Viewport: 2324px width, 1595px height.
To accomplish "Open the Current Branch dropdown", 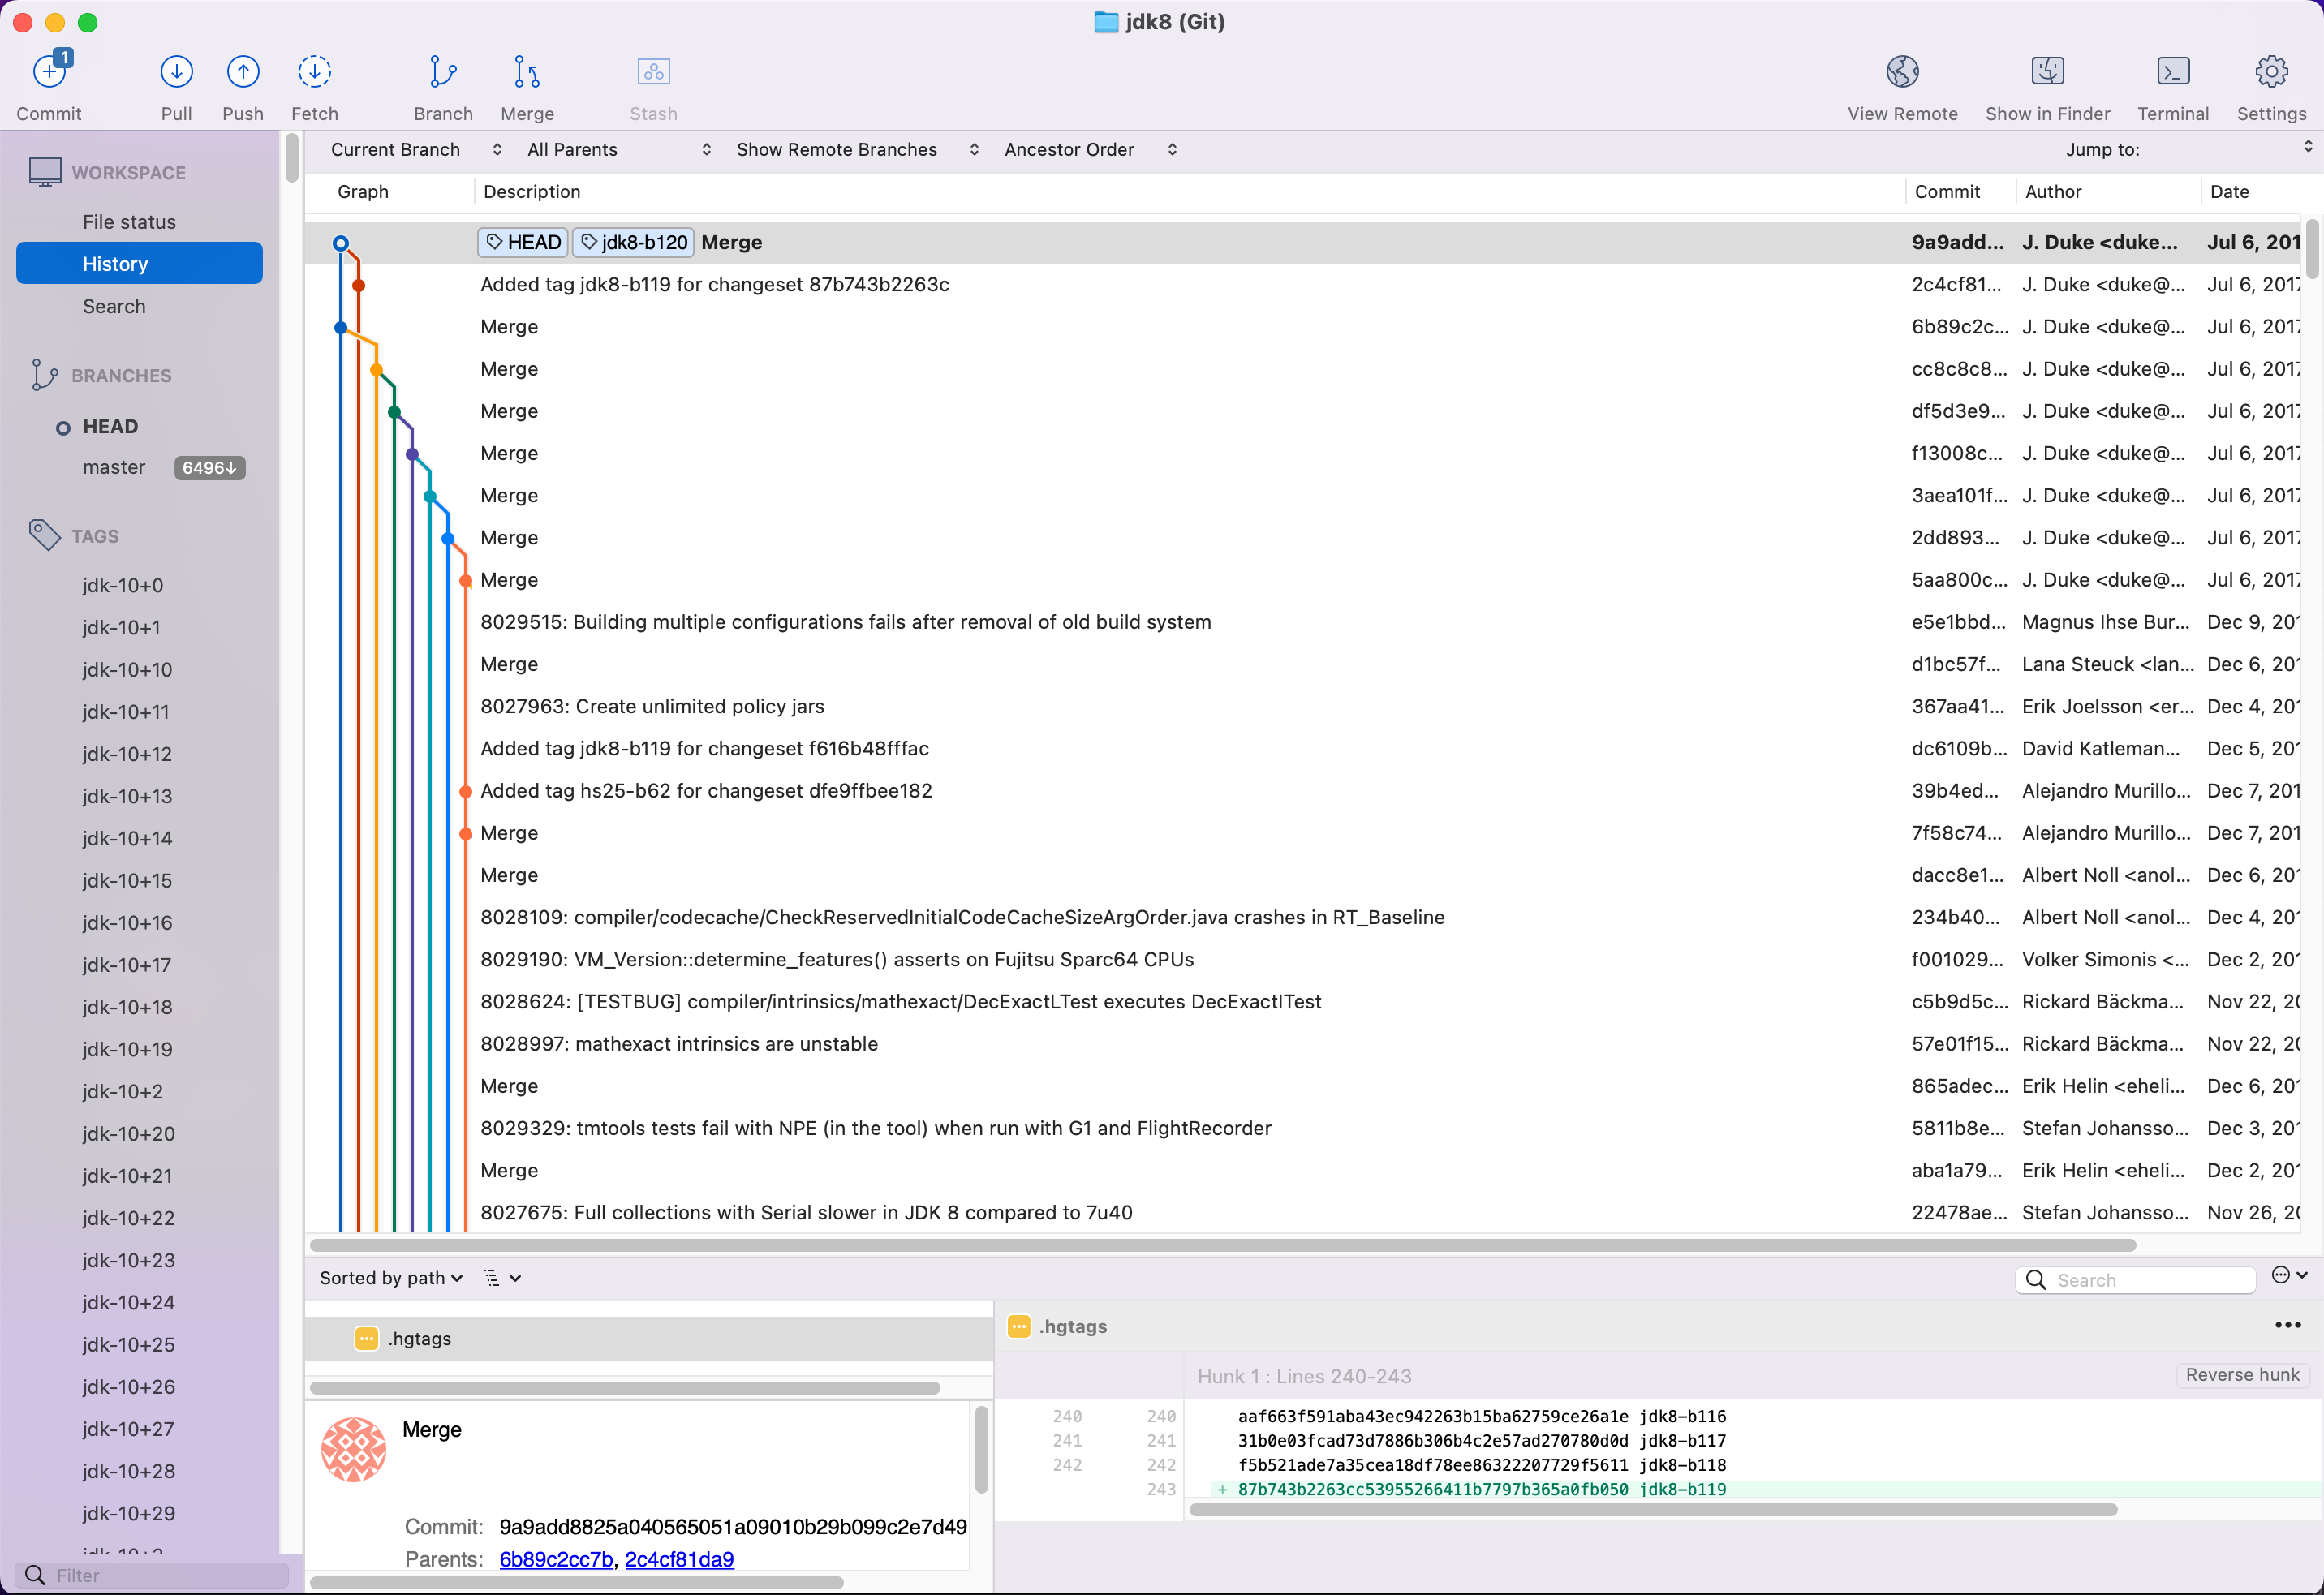I will click(415, 150).
